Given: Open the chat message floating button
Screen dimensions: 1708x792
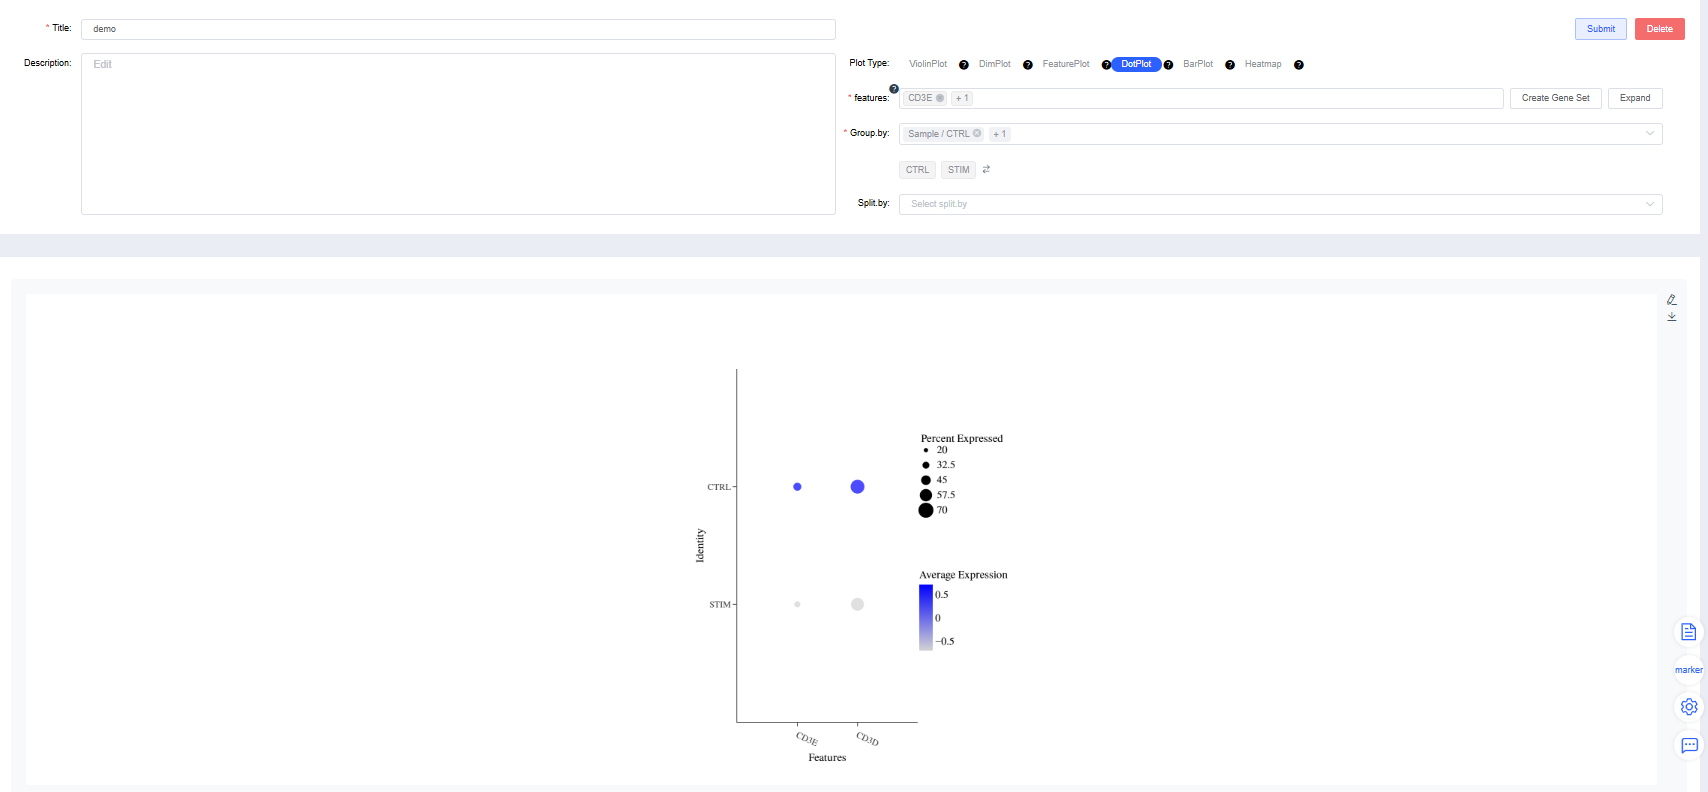Looking at the screenshot, I should [1688, 745].
